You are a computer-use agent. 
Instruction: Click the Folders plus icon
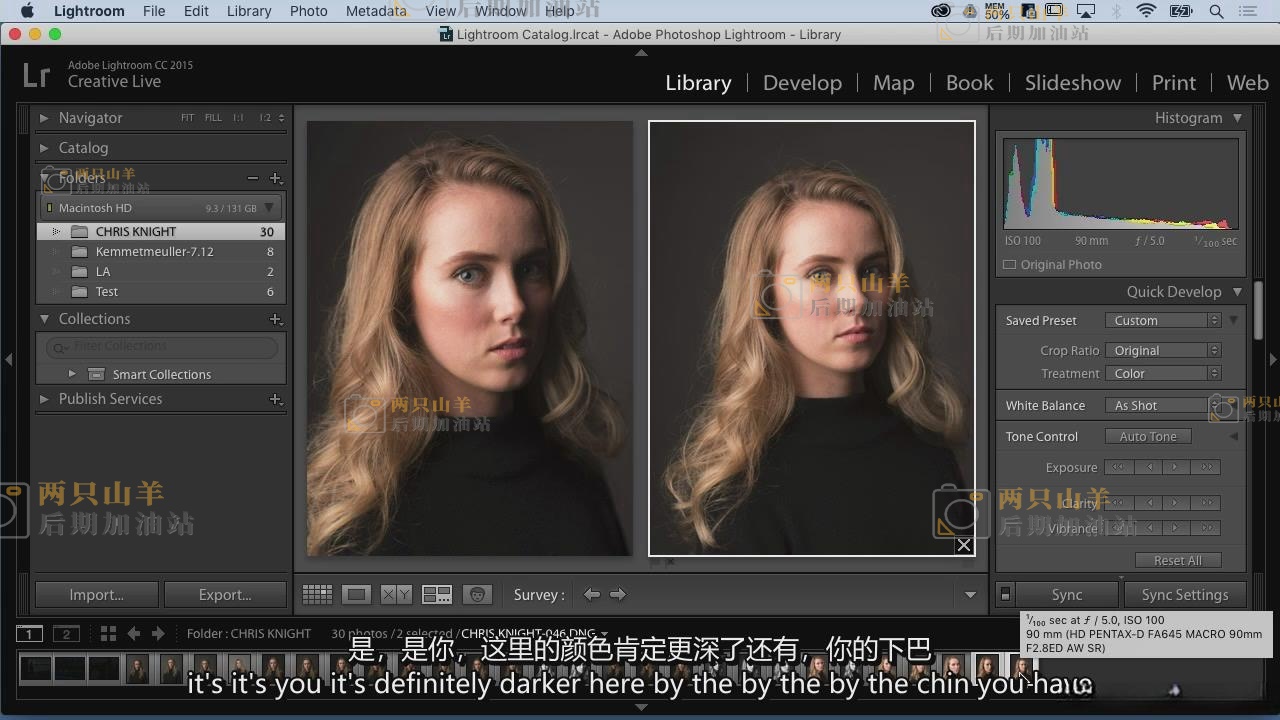coord(276,178)
